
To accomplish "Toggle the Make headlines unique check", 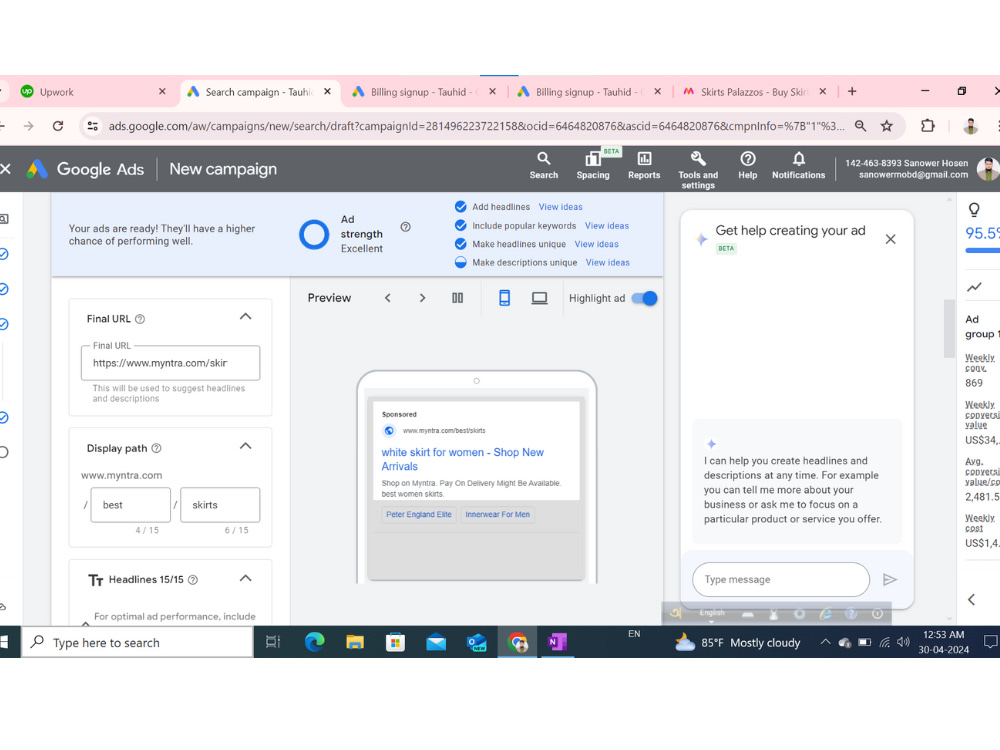I will point(460,244).
